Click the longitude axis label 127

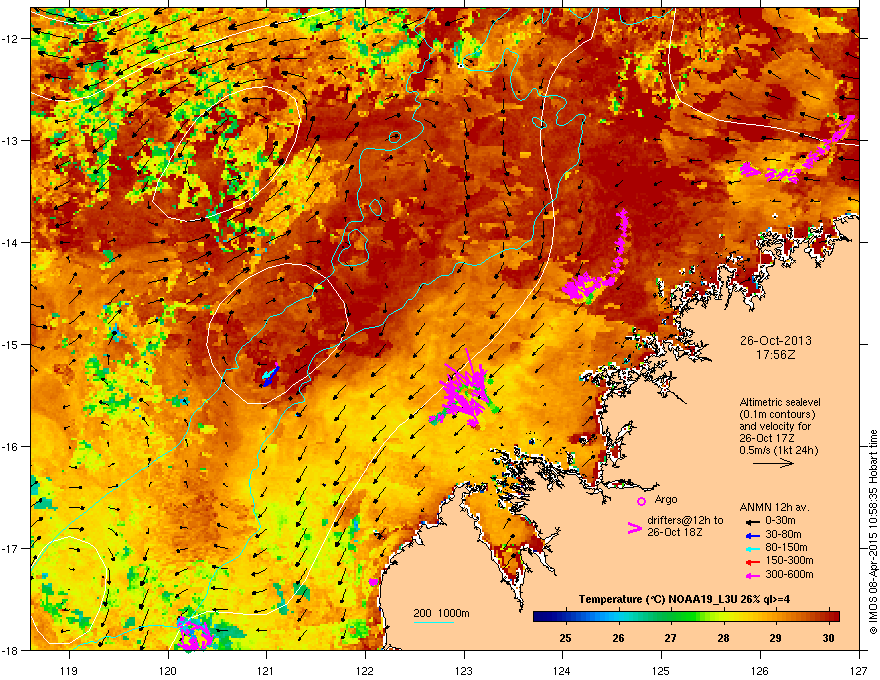(859, 670)
